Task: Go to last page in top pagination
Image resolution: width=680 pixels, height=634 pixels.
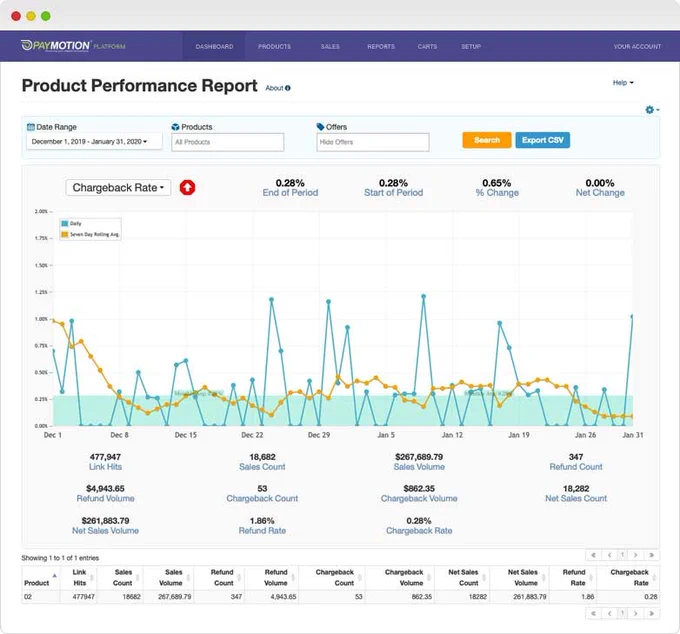Action: click(651, 555)
